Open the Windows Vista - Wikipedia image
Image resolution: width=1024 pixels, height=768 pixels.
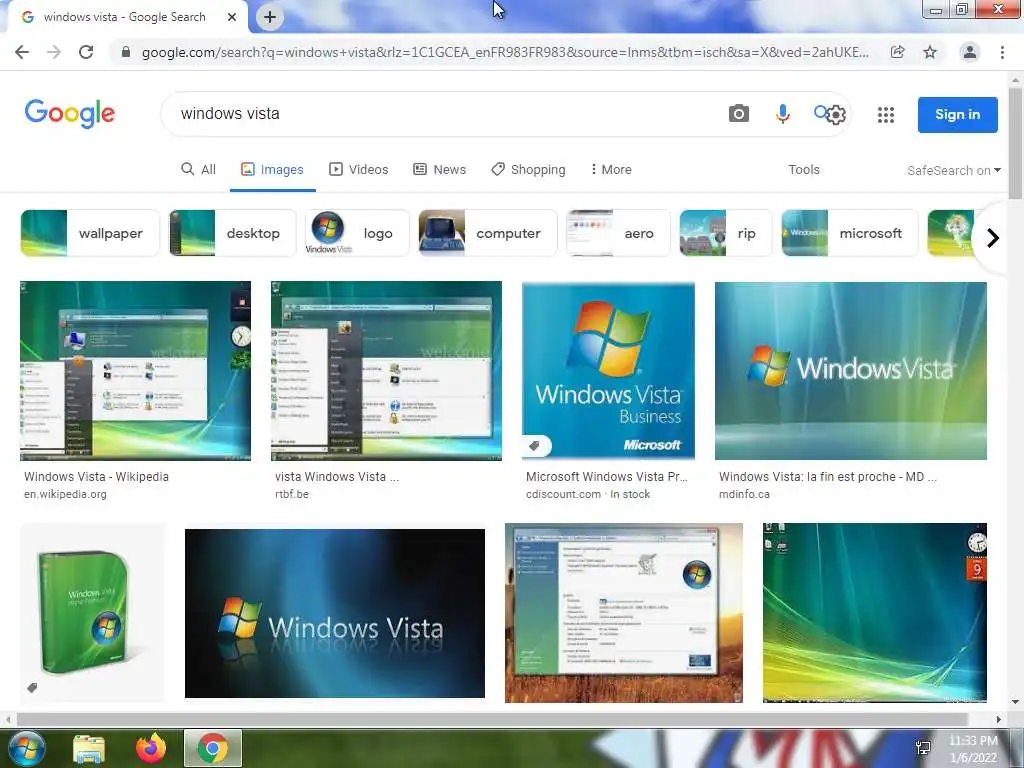pyautogui.click(x=135, y=371)
